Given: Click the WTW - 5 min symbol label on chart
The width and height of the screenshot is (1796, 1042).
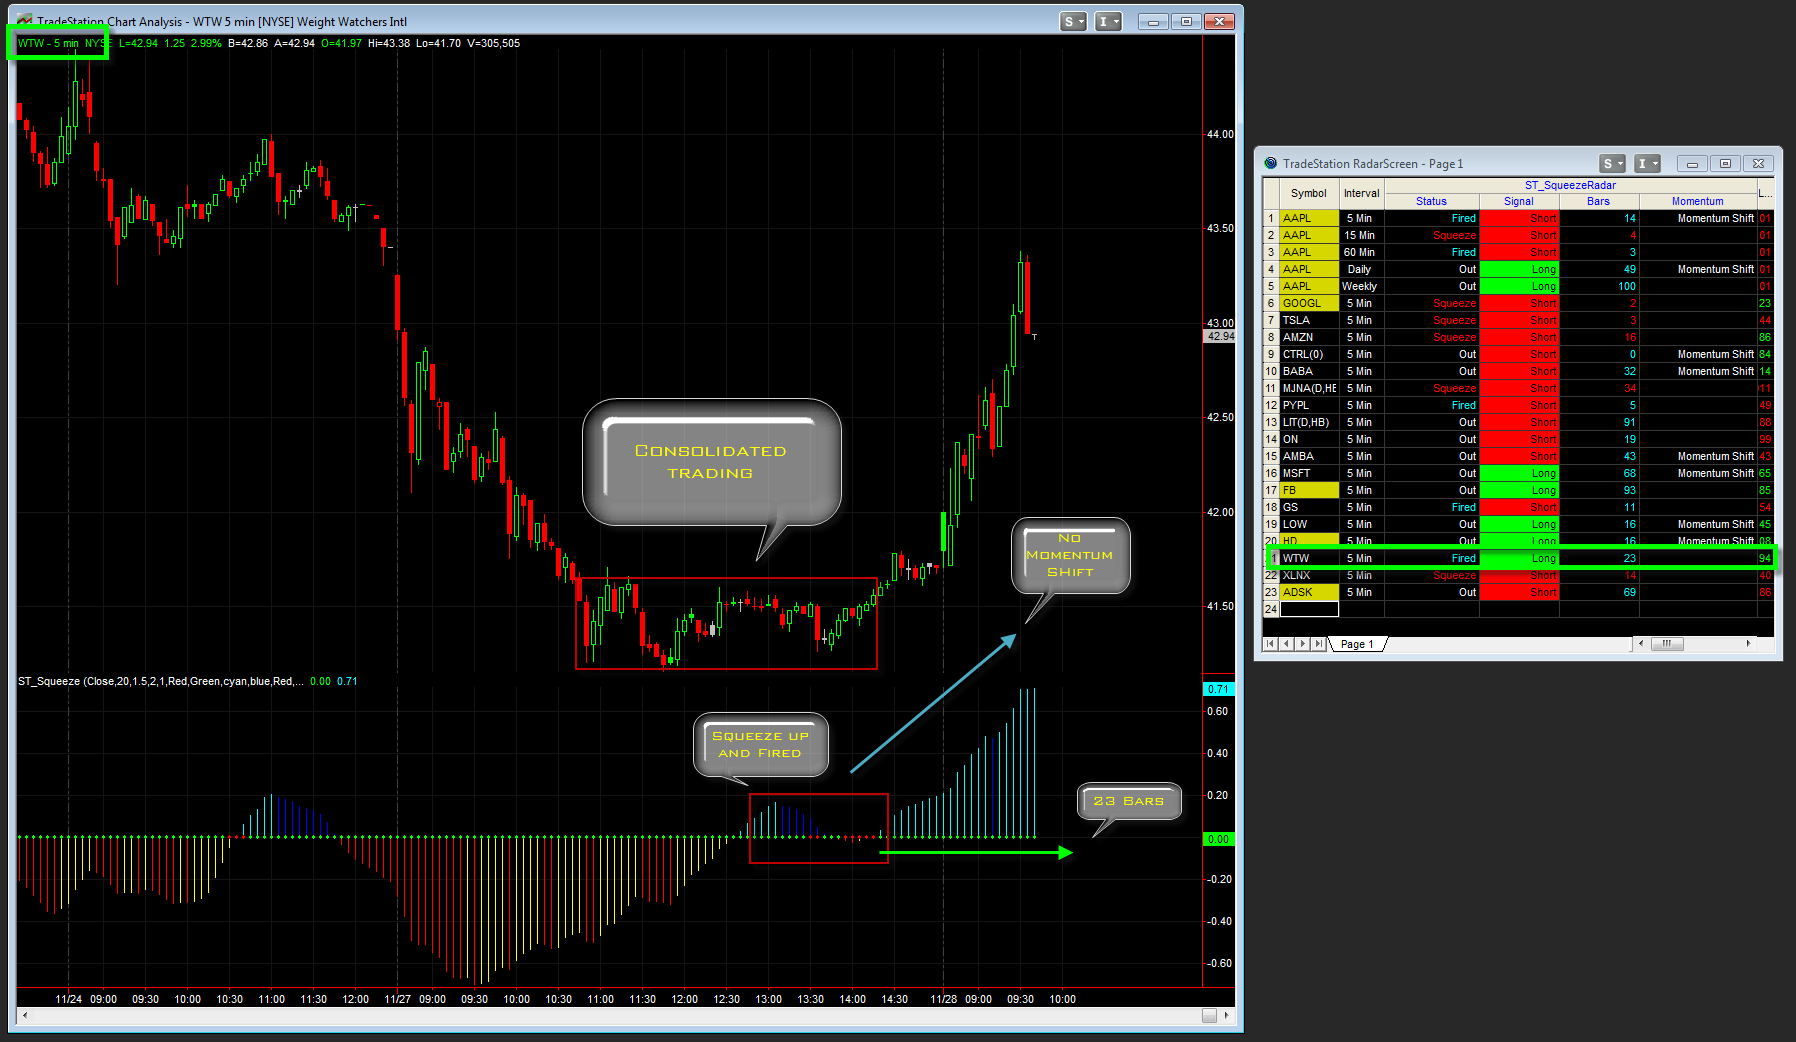Looking at the screenshot, I should point(48,43).
